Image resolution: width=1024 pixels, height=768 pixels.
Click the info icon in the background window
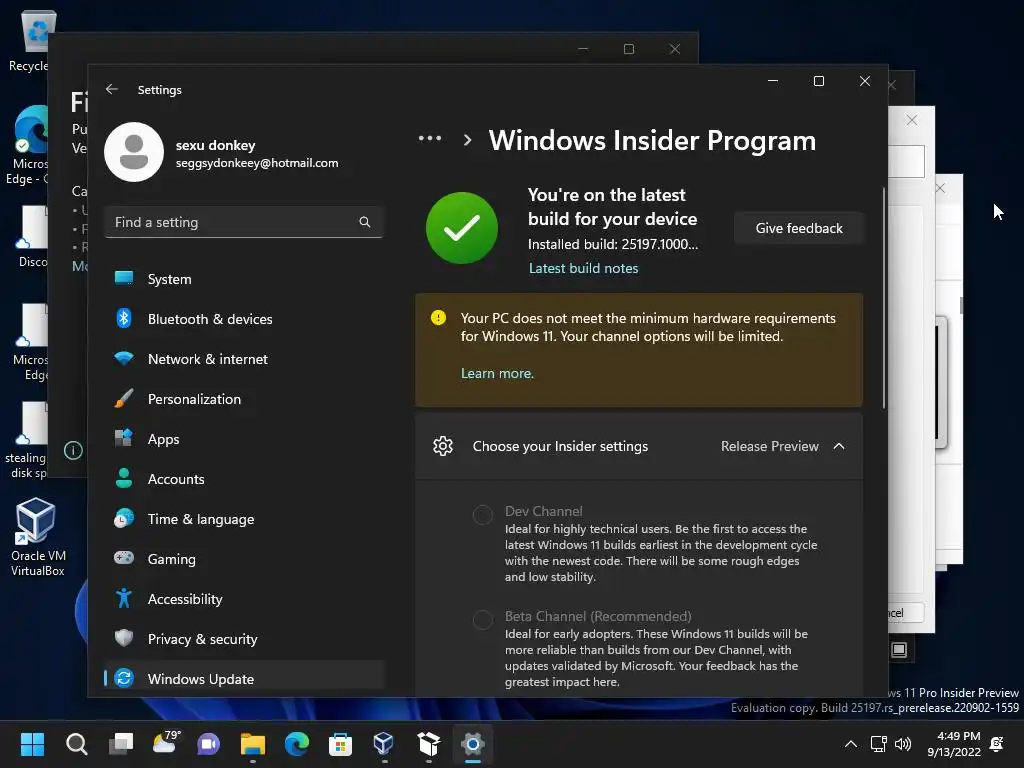pyautogui.click(x=73, y=451)
